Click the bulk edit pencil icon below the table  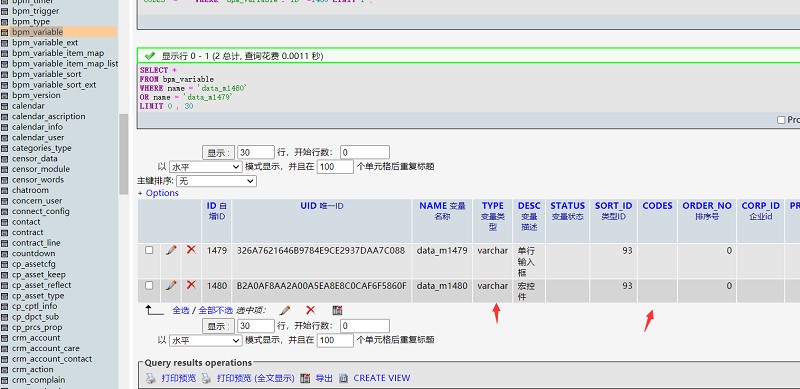(285, 310)
